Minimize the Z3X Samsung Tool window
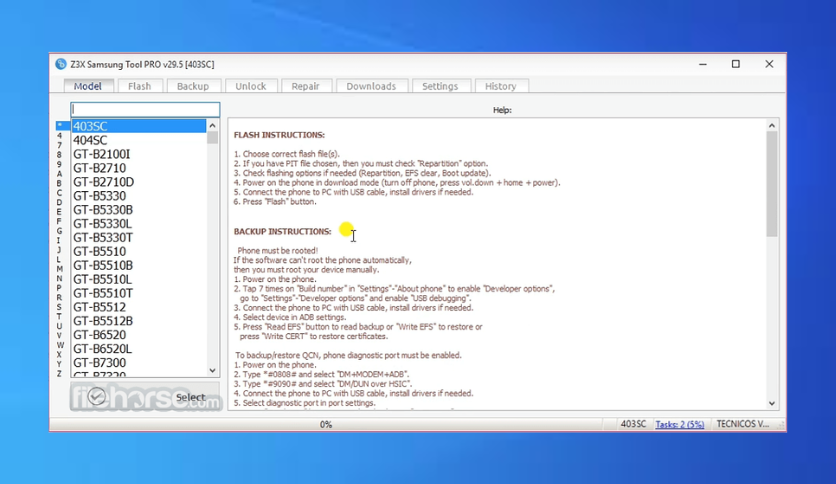 [703, 64]
